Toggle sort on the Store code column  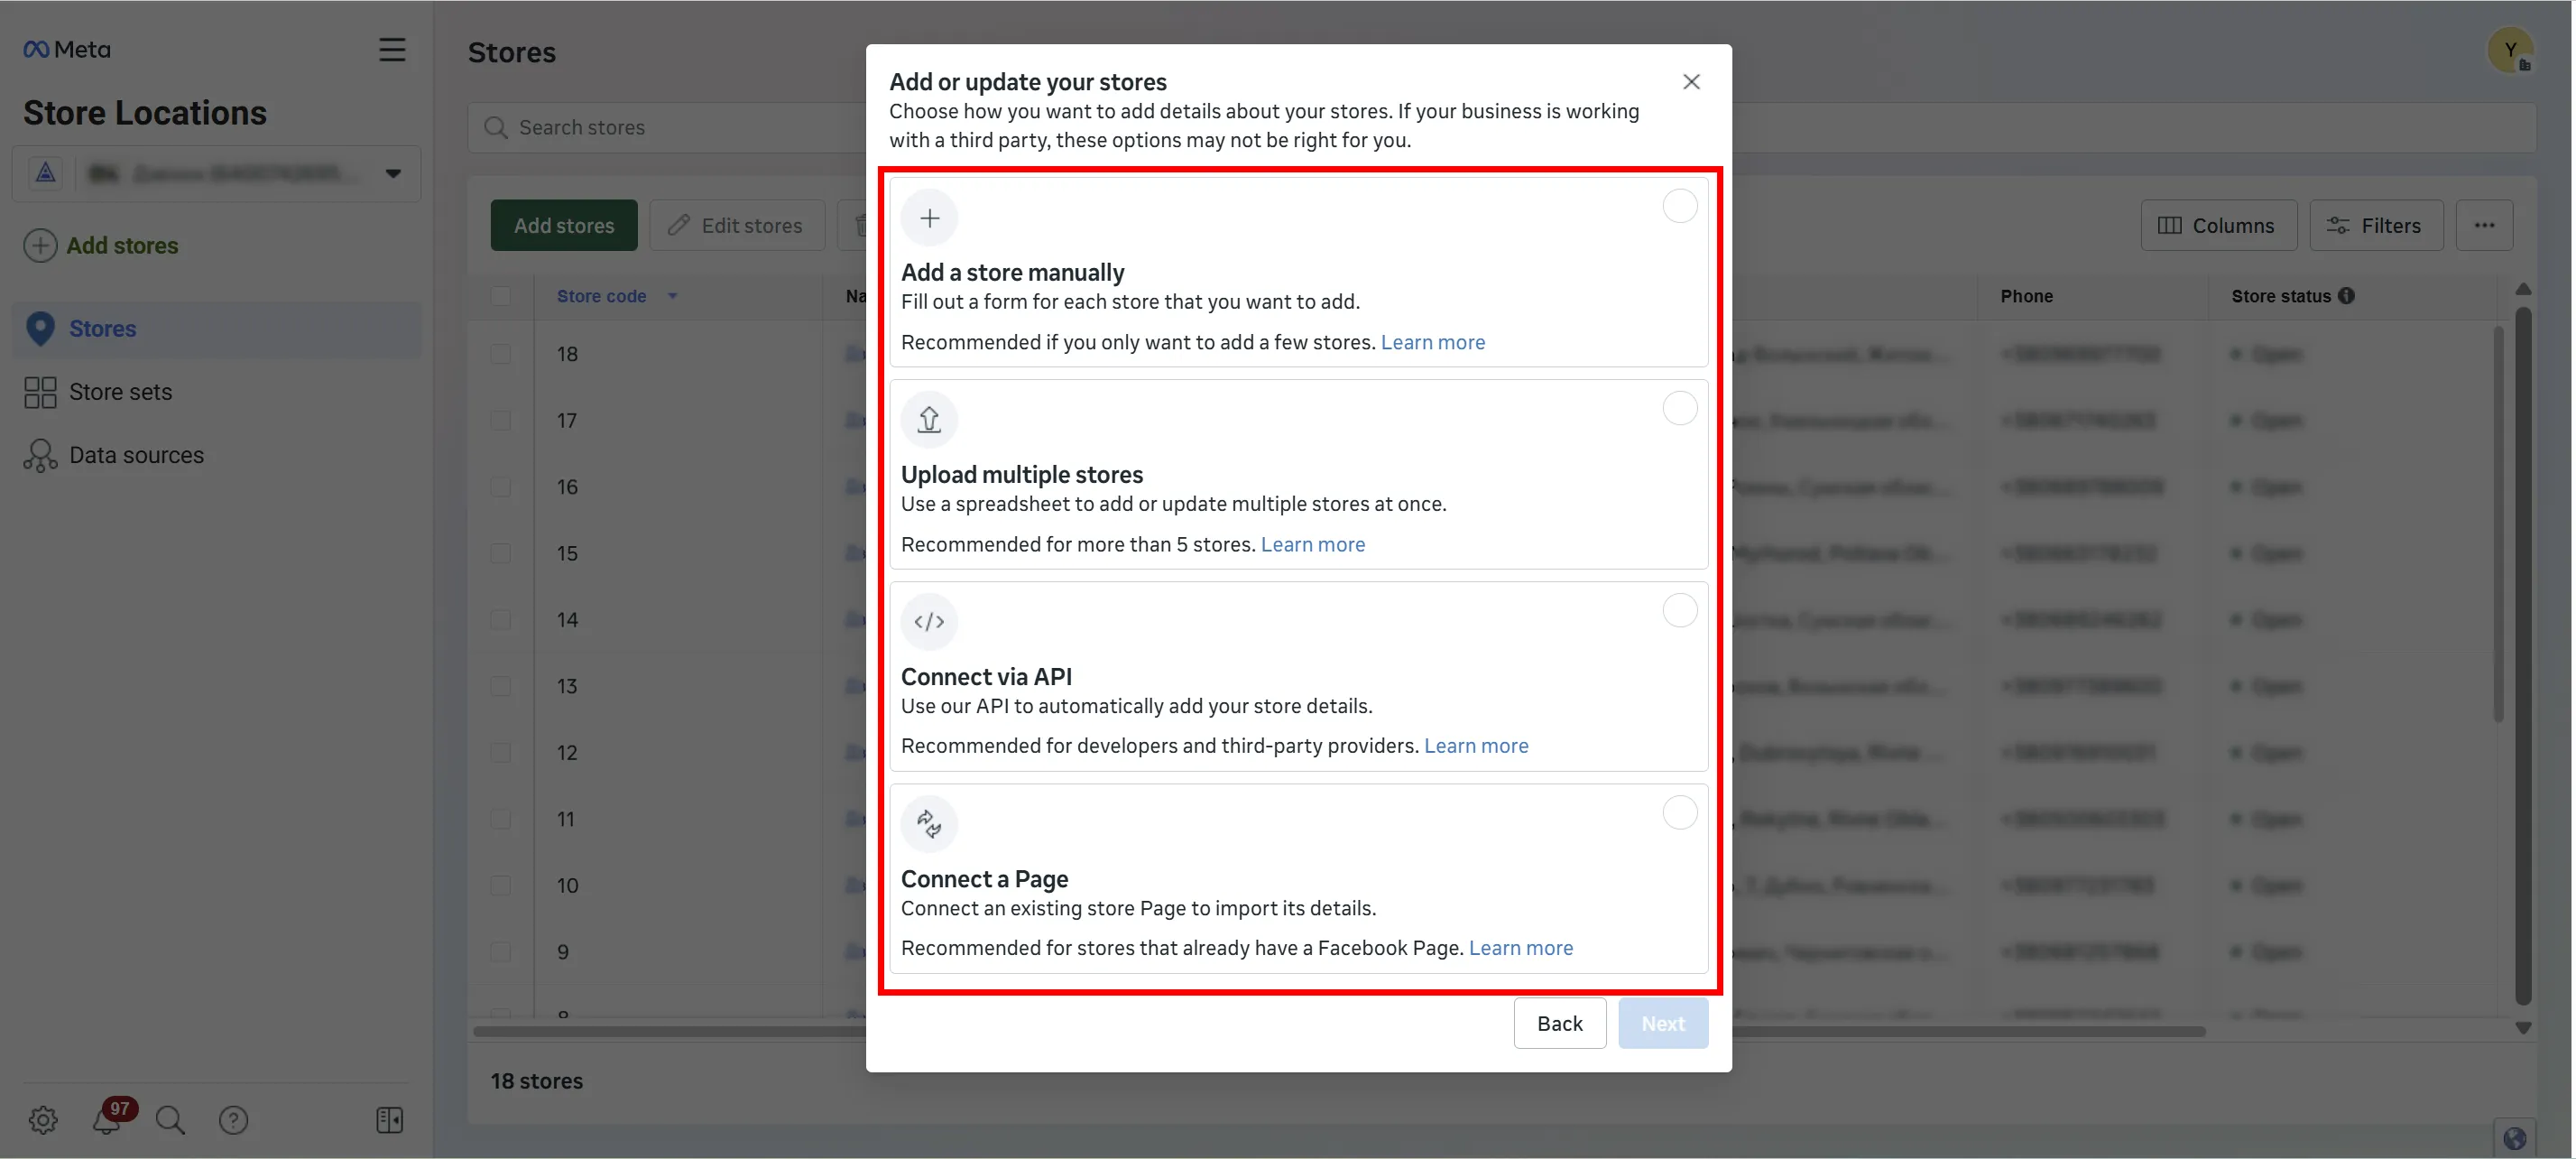(672, 296)
